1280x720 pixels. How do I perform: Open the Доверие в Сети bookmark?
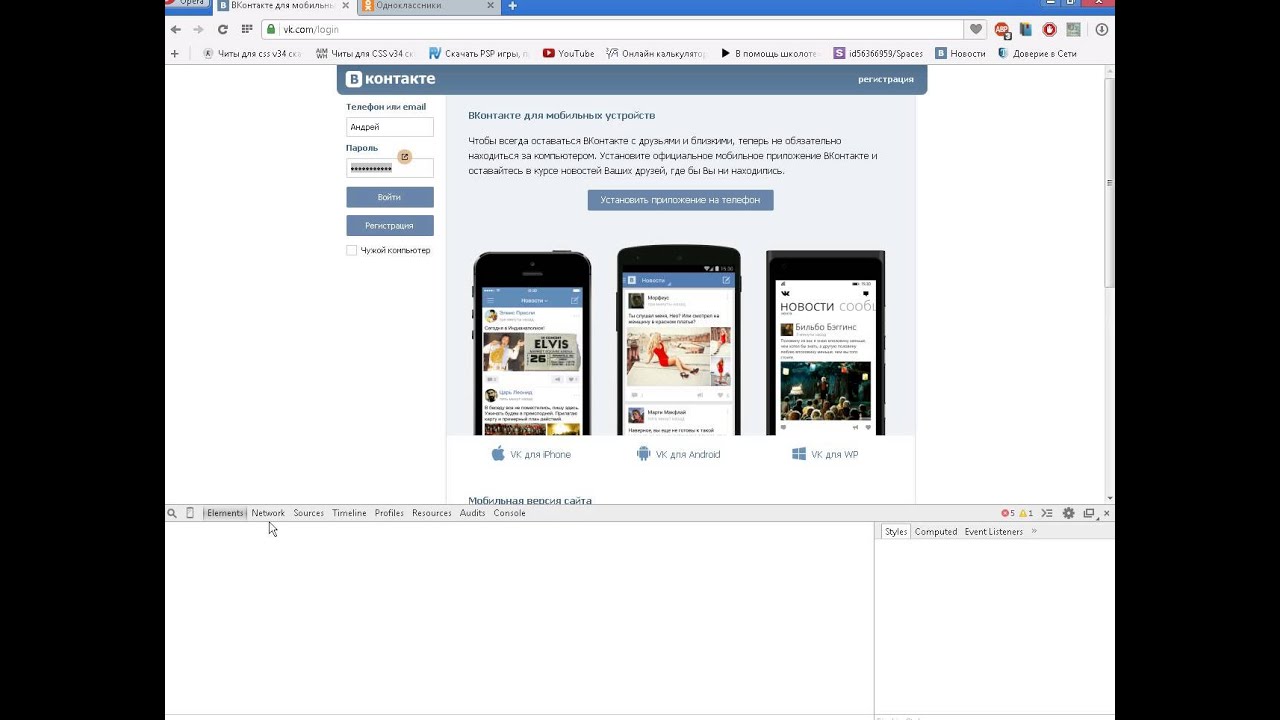pos(1037,53)
